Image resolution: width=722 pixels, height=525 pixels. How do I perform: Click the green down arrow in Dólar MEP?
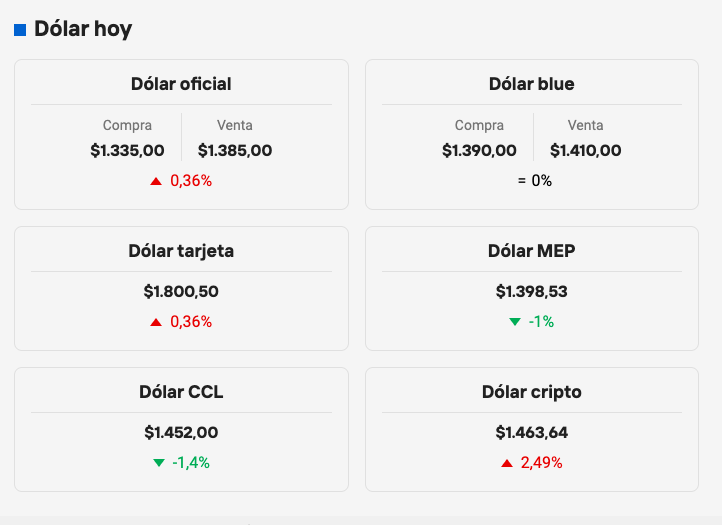coord(515,322)
